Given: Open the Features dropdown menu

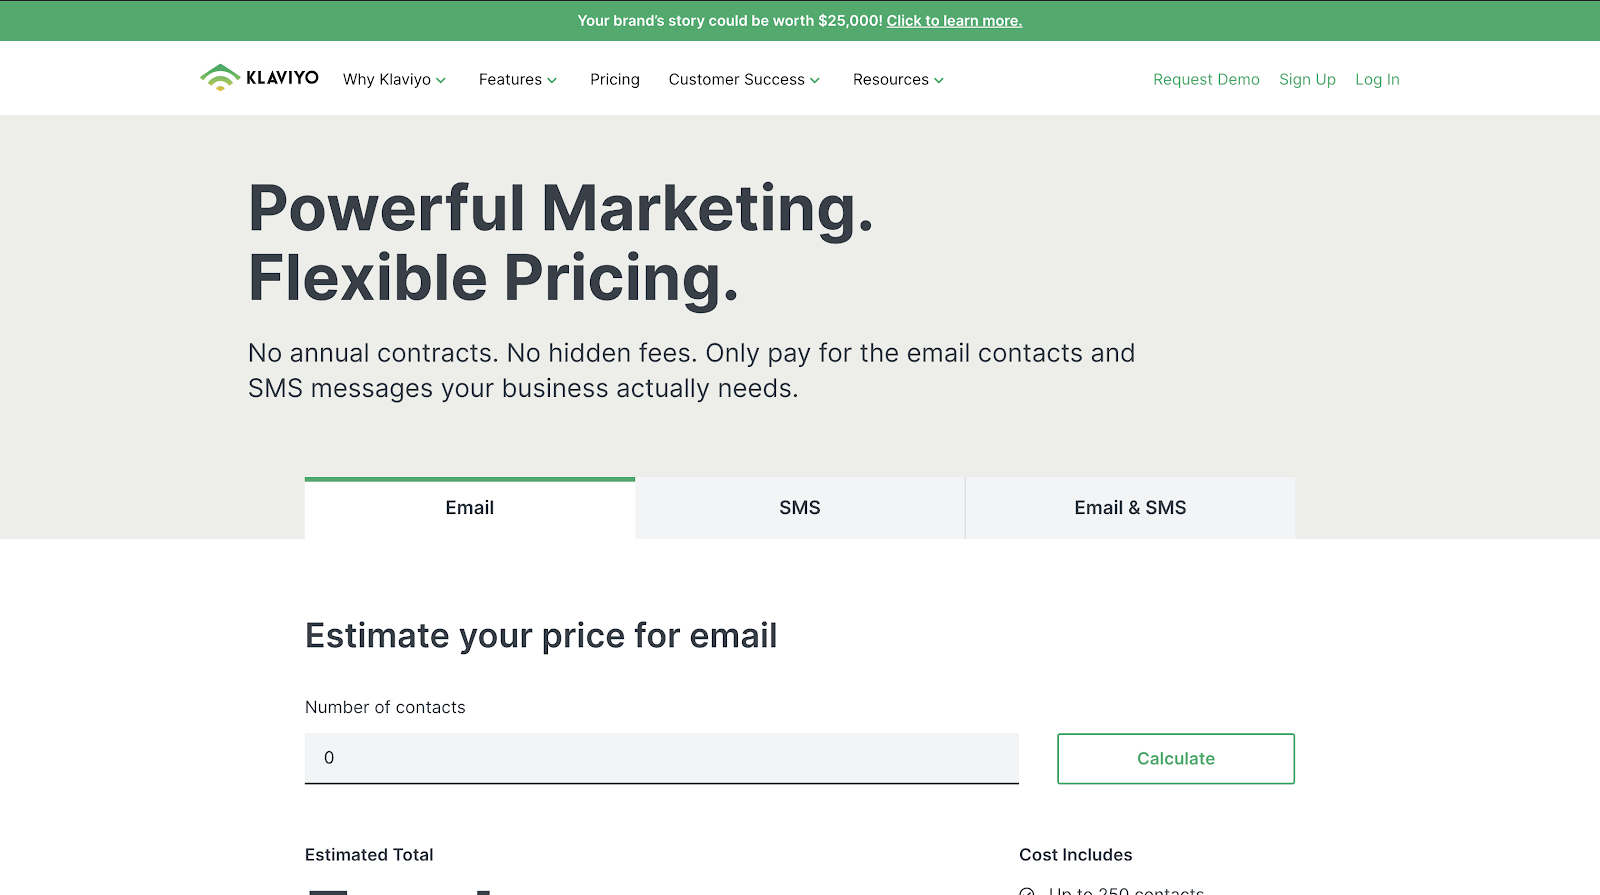Looking at the screenshot, I should pos(517,79).
